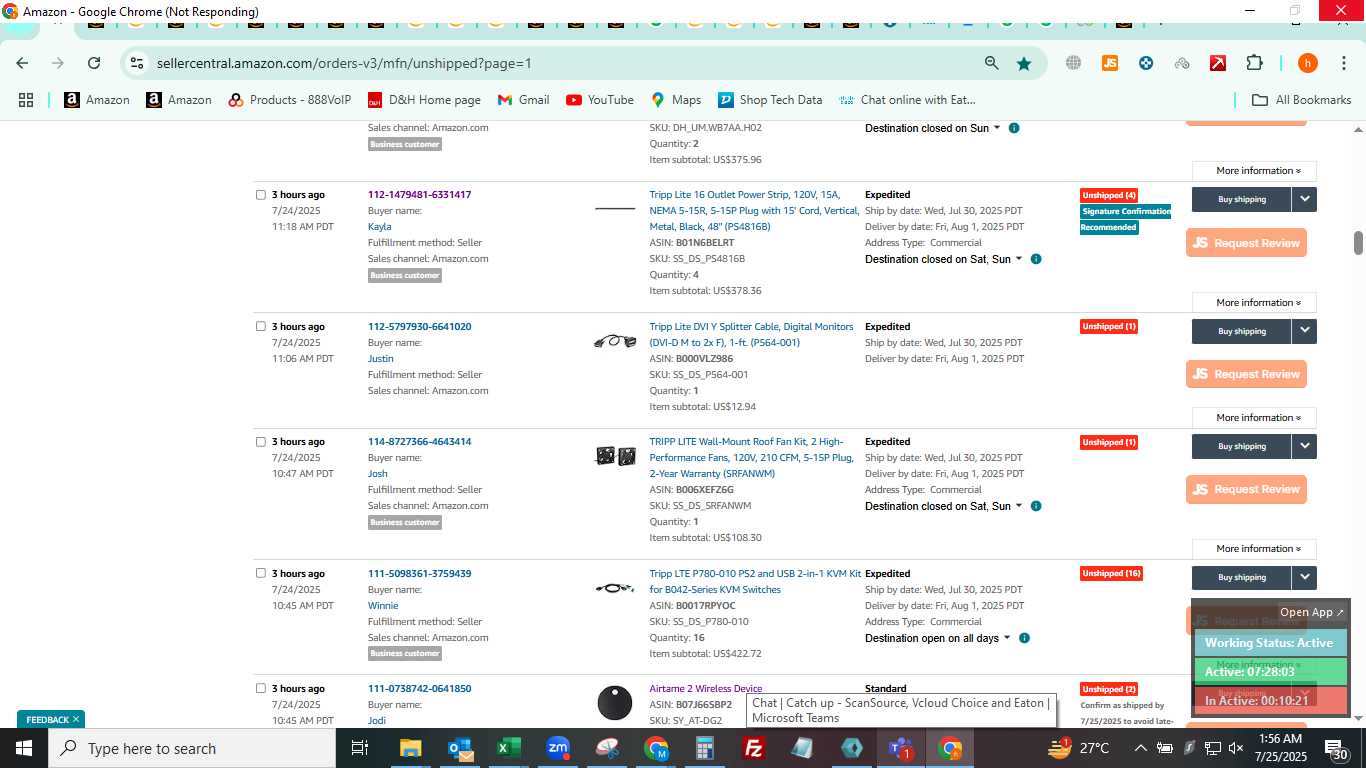Expand Buy shipping arrow for Justin's order
Screen dimensions: 1366x768
pos(1305,331)
